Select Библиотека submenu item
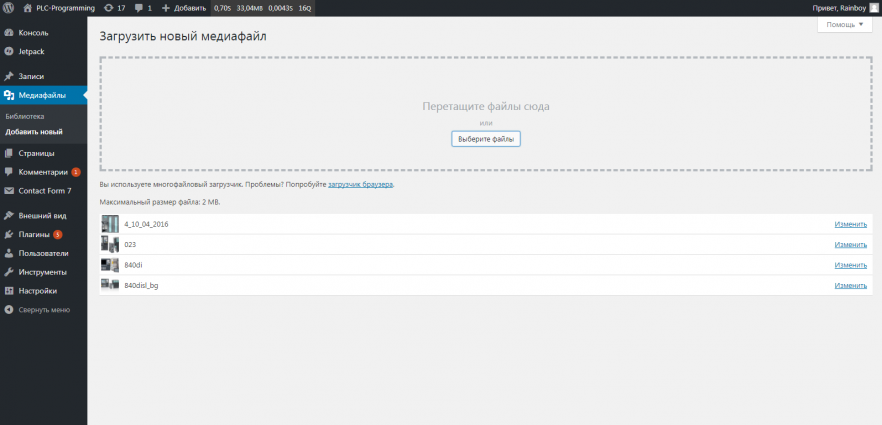882x425 pixels. coord(25,116)
